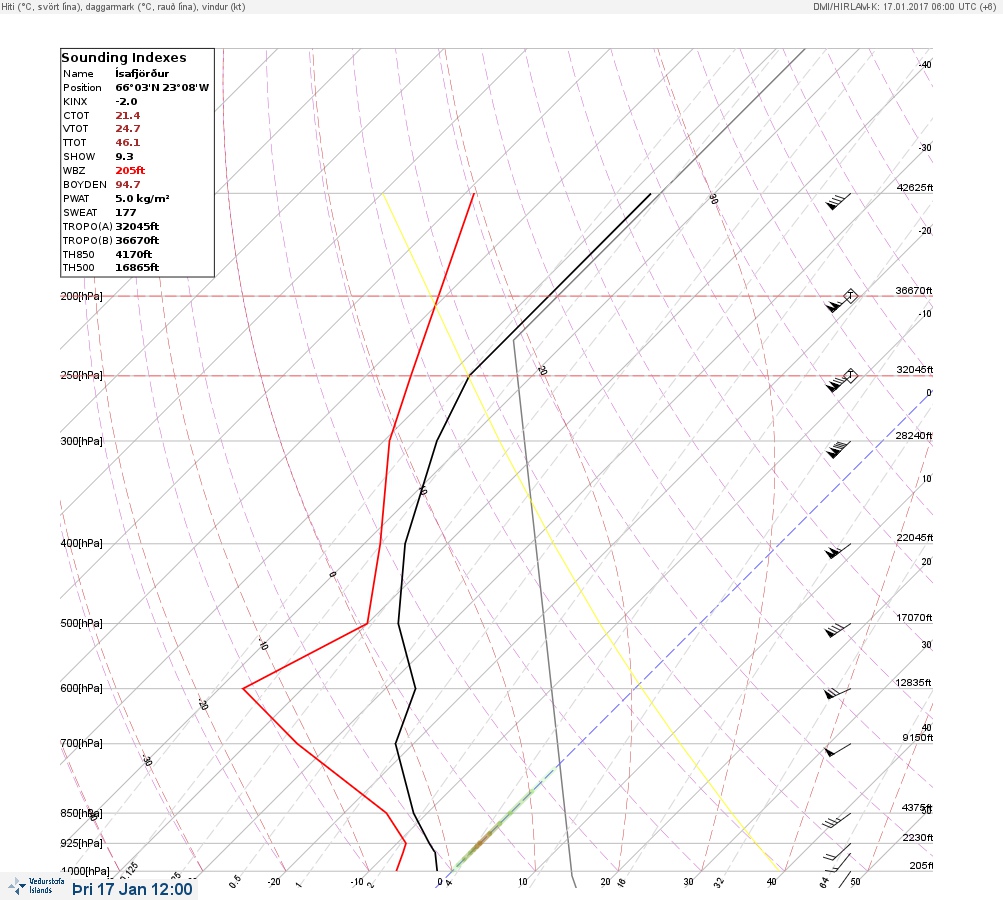Select the VTOT value 24.7
Image resolution: width=1003 pixels, height=900 pixels.
click(128, 129)
